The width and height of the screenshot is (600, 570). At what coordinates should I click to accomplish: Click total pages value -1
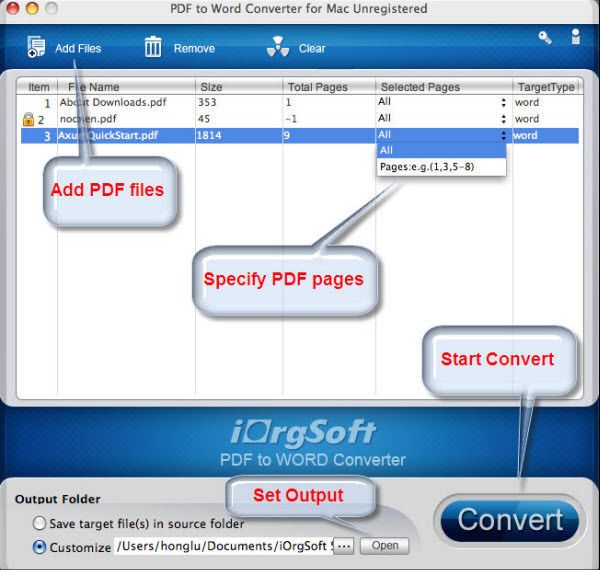pyautogui.click(x=291, y=119)
